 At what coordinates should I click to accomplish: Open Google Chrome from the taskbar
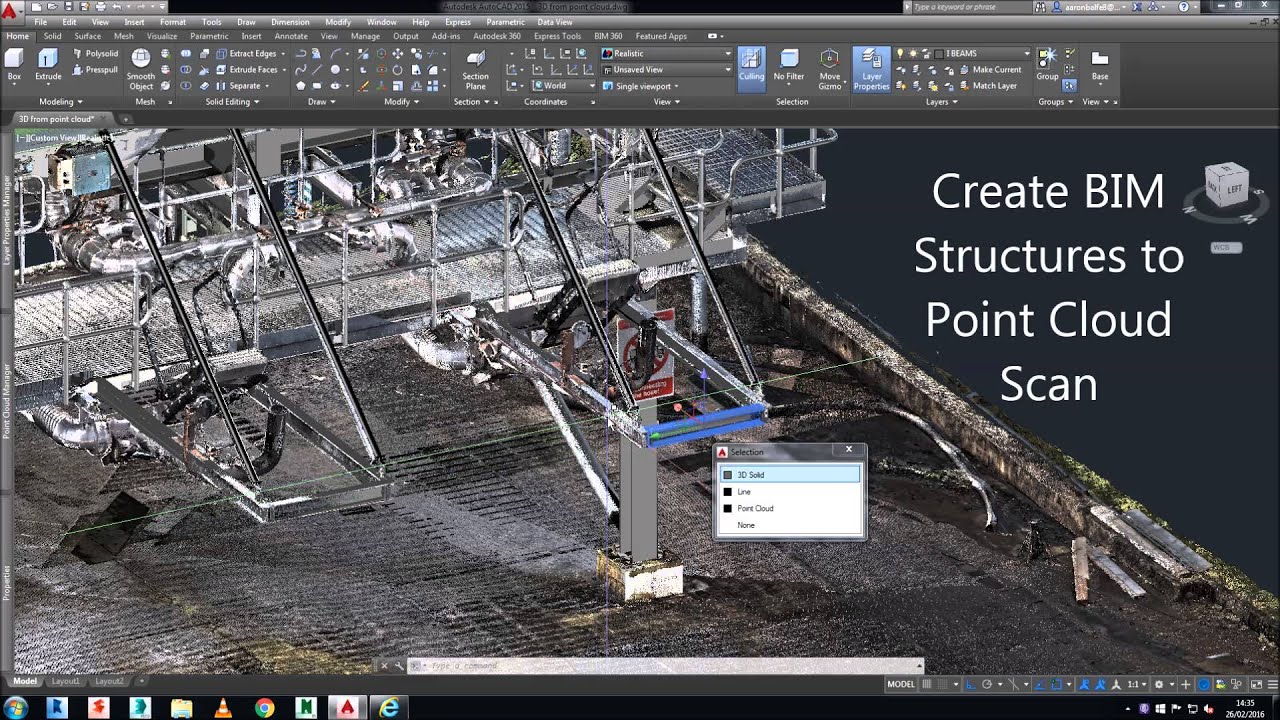tap(264, 707)
